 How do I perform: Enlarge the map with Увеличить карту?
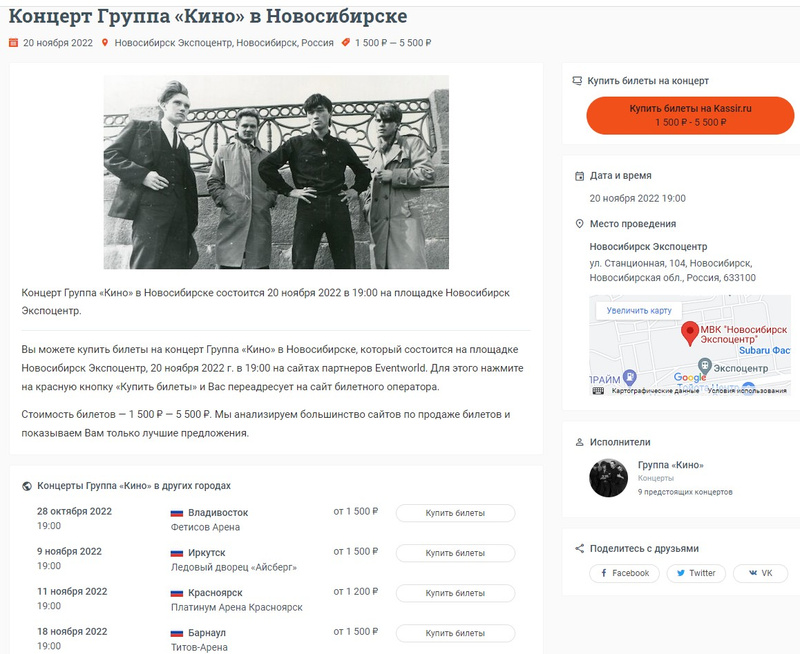point(639,310)
